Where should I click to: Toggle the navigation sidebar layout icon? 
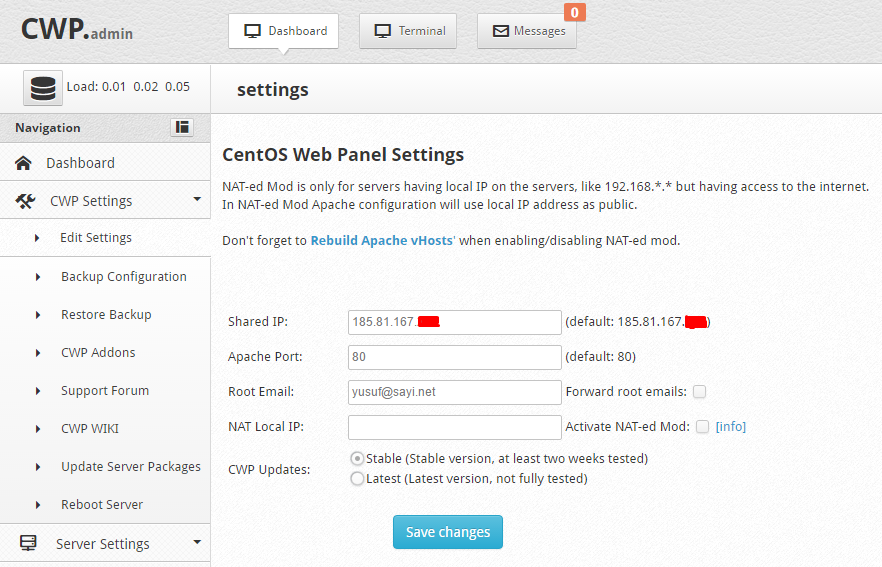coord(182,127)
